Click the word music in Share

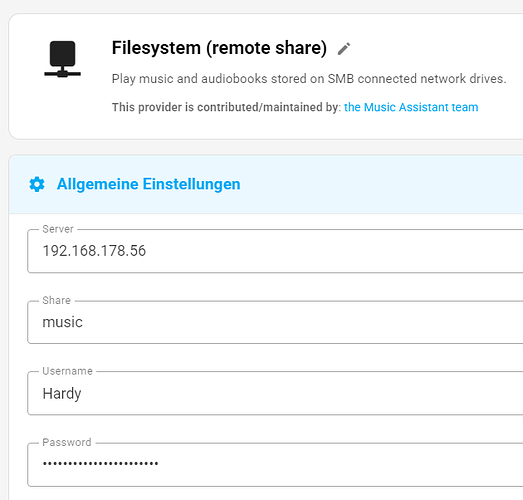point(62,322)
